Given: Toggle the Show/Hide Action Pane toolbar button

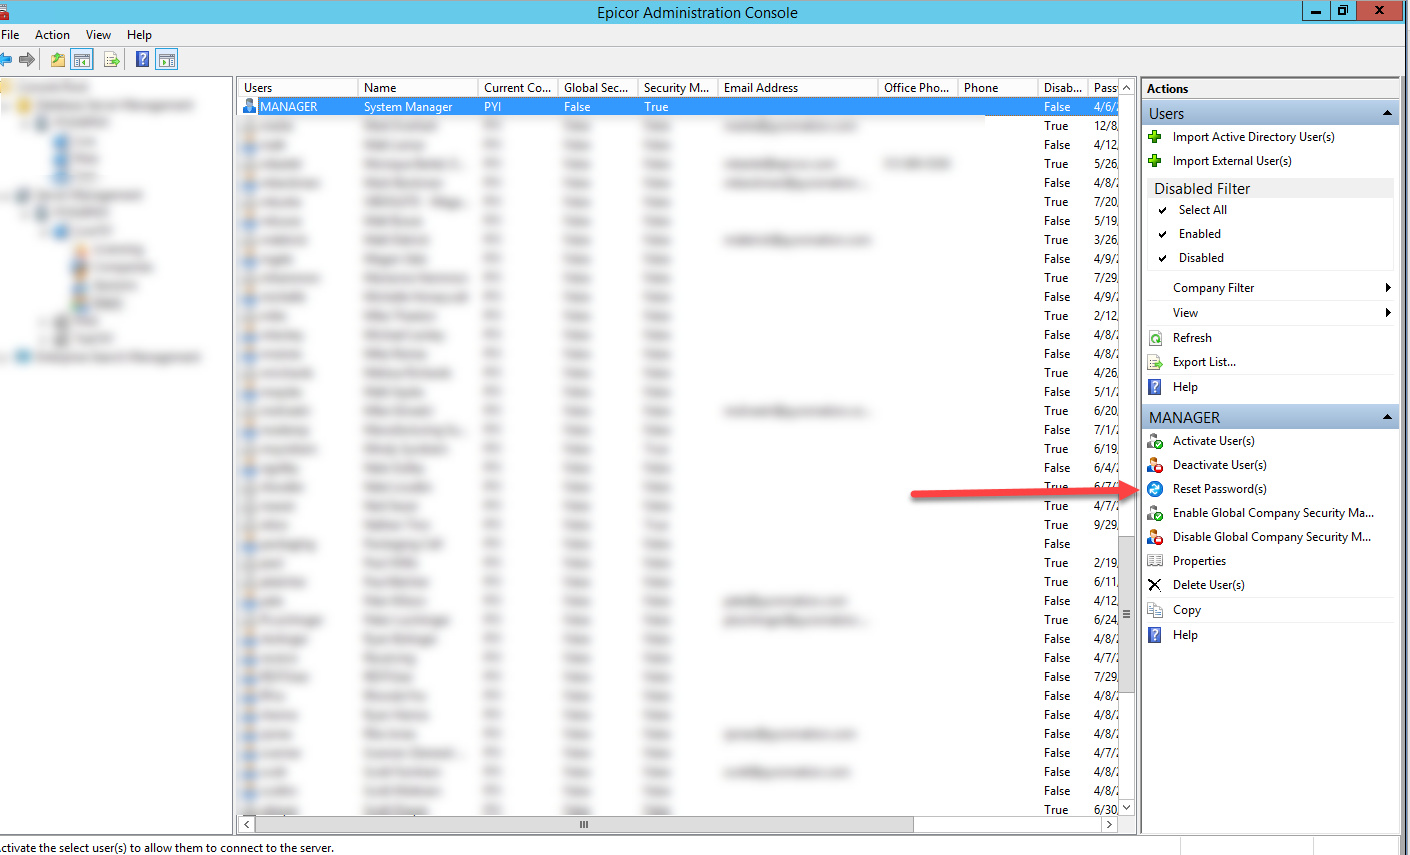Looking at the screenshot, I should click(x=167, y=60).
